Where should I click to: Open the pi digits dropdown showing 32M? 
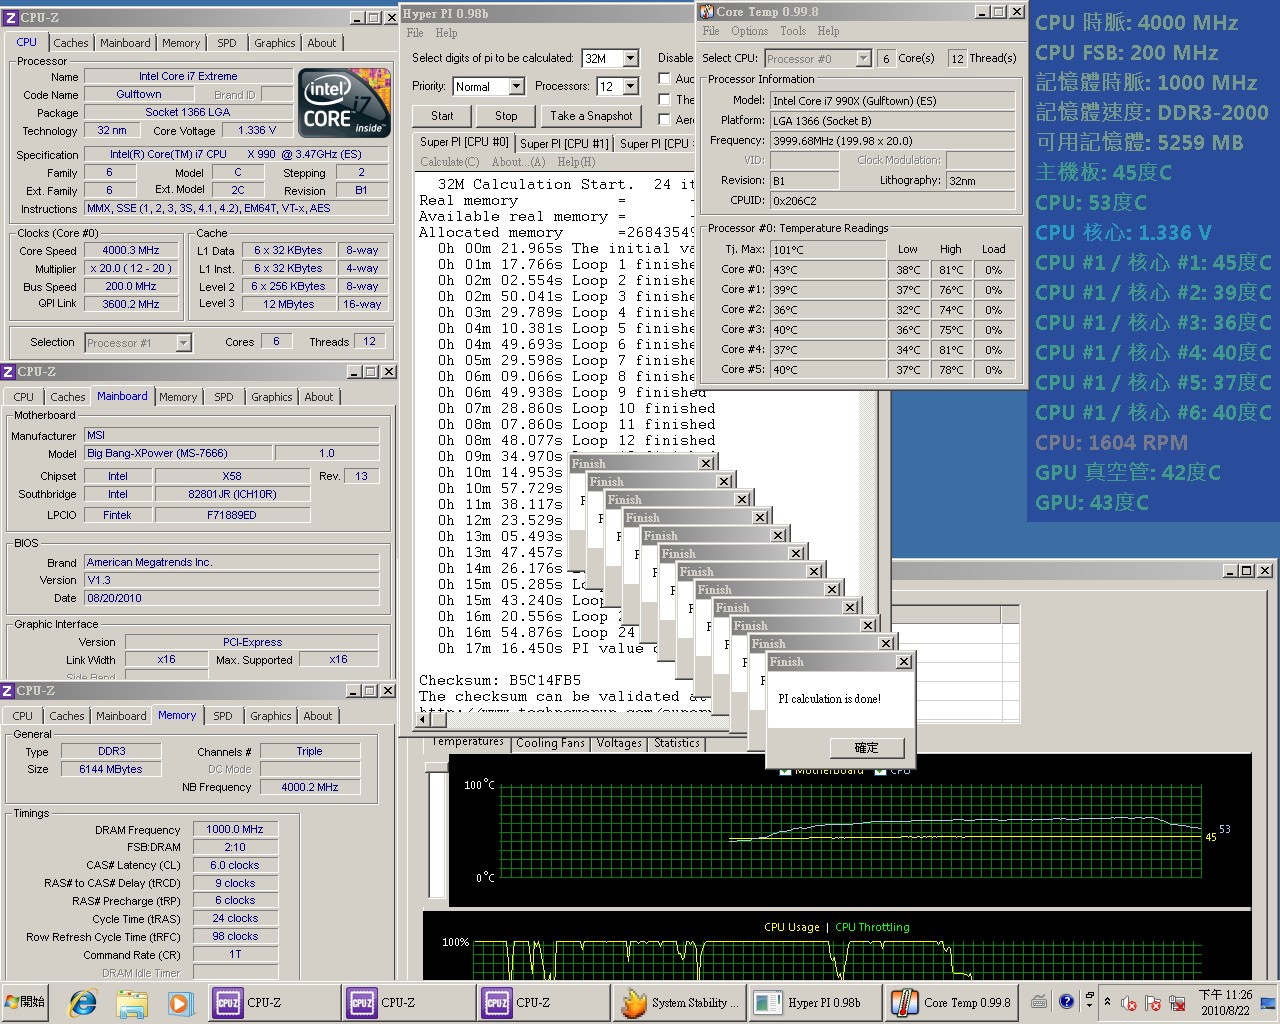pyautogui.click(x=631, y=59)
